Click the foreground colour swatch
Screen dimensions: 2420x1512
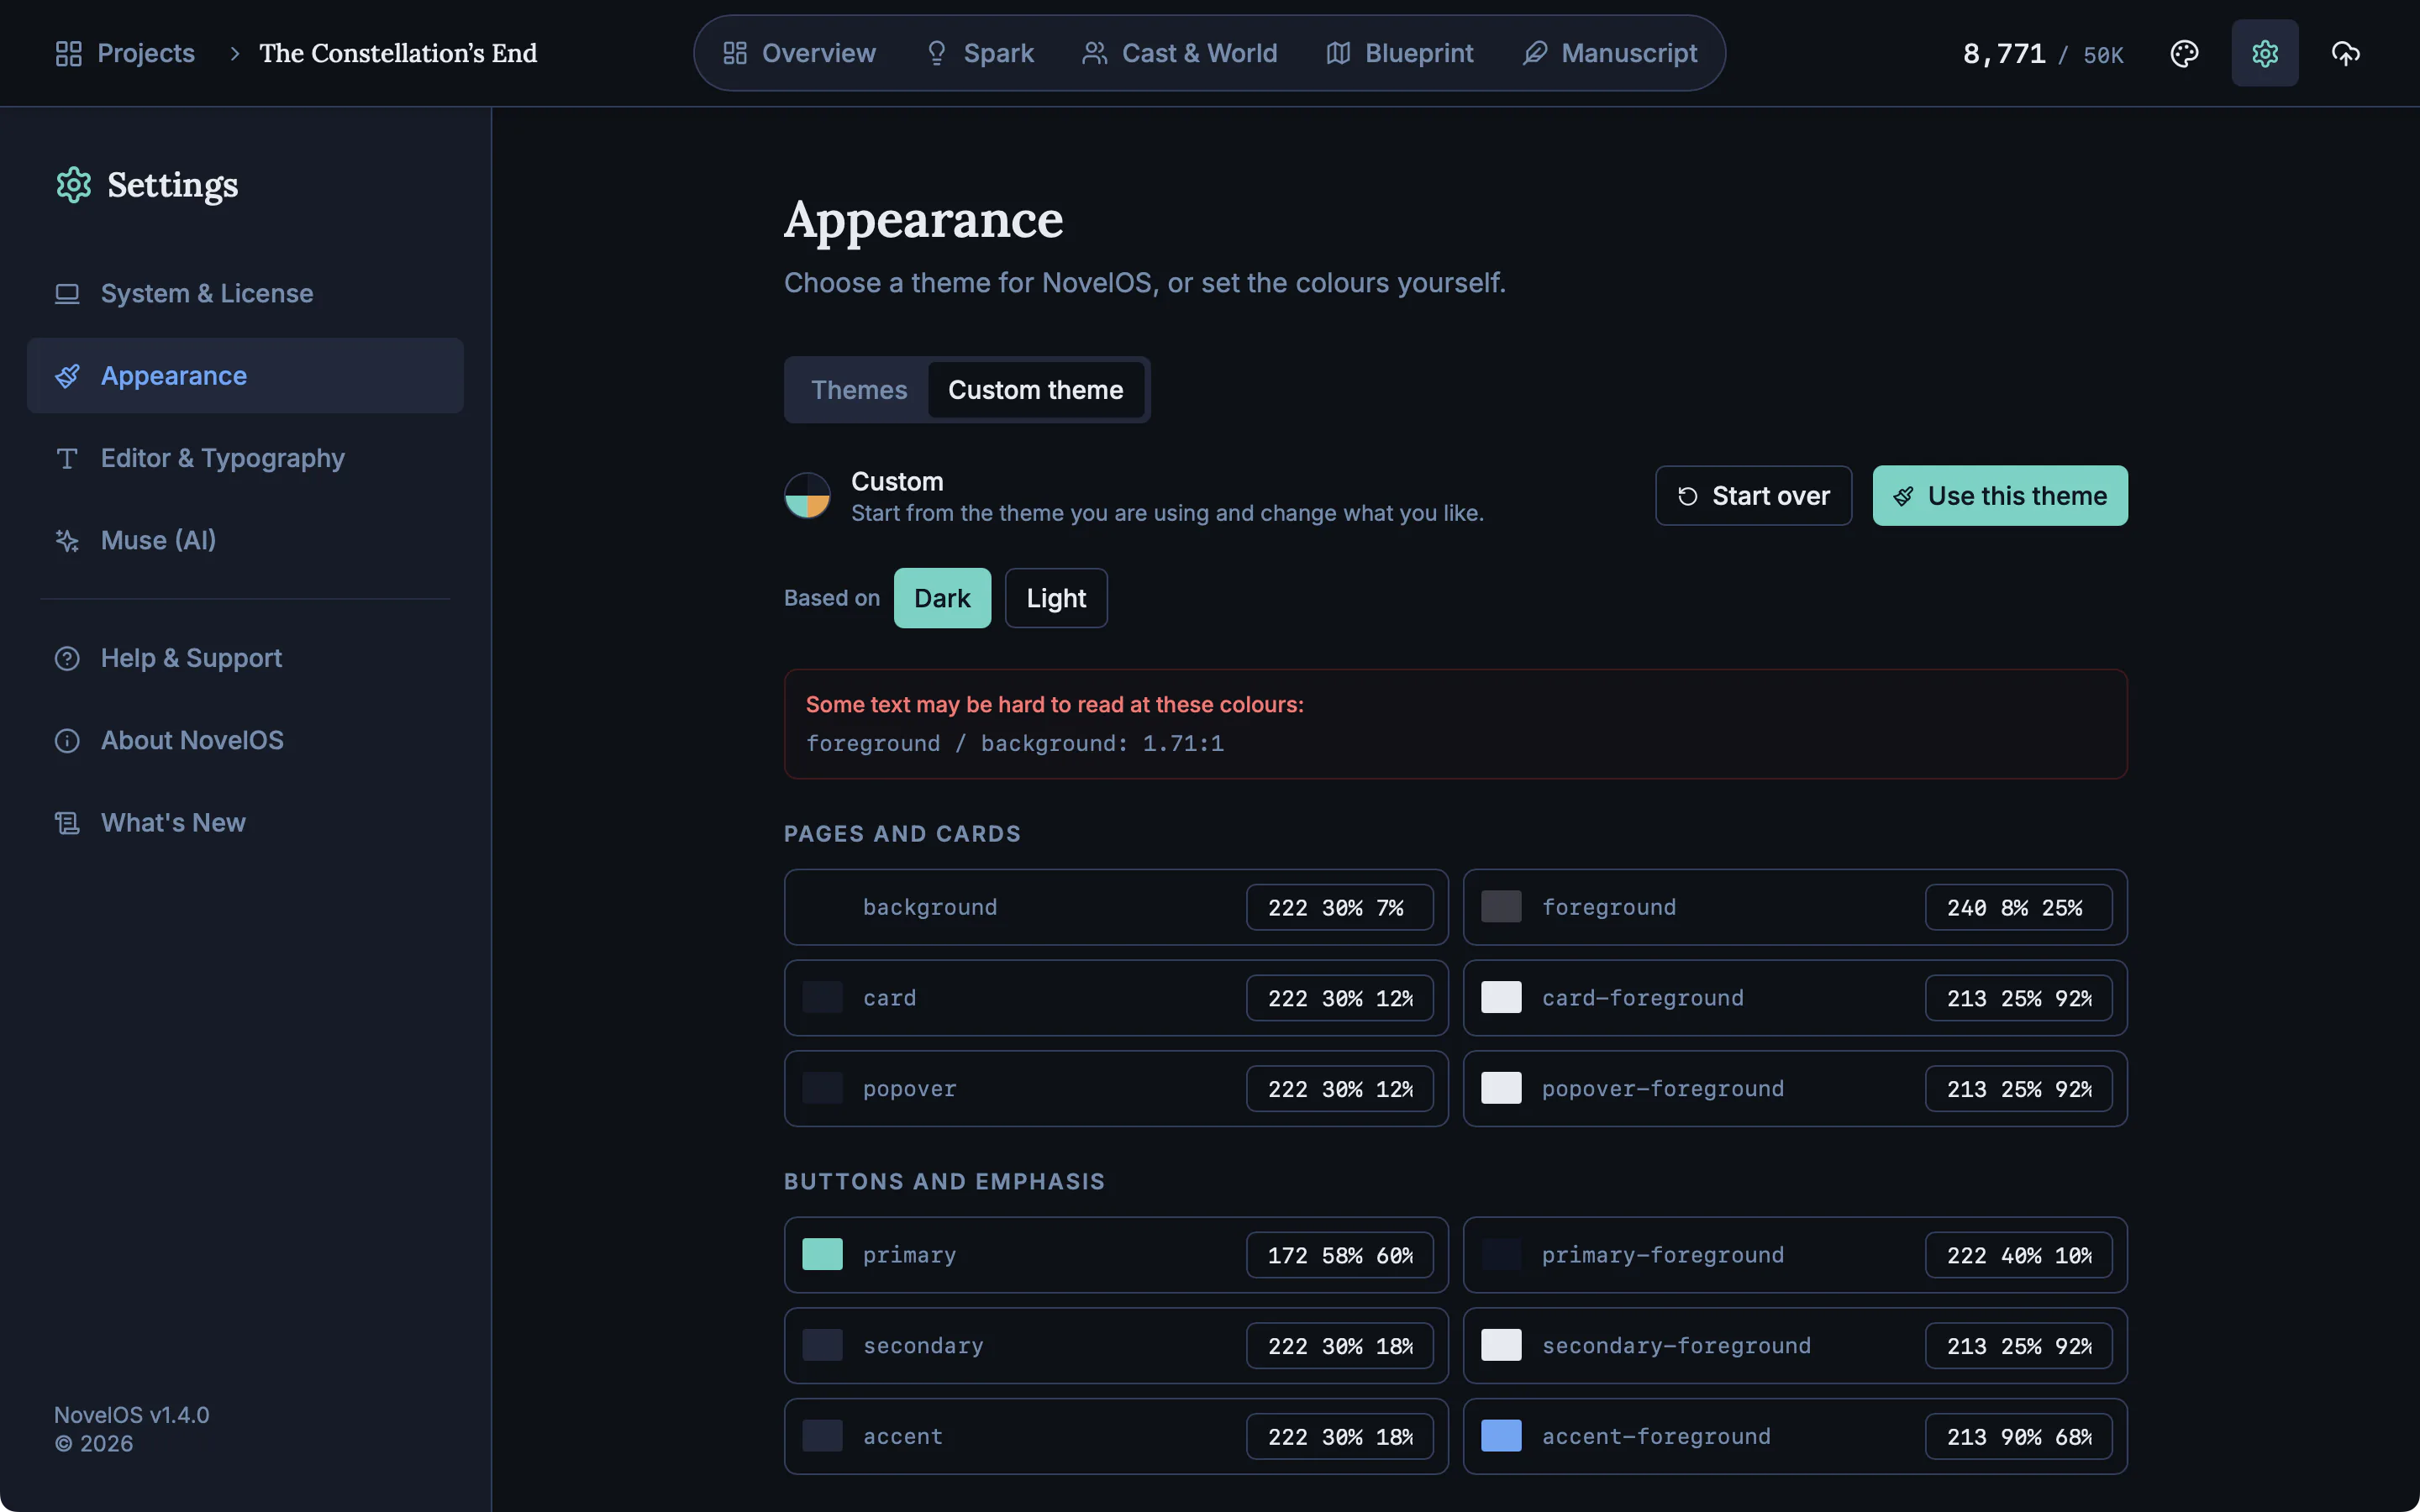point(1501,907)
